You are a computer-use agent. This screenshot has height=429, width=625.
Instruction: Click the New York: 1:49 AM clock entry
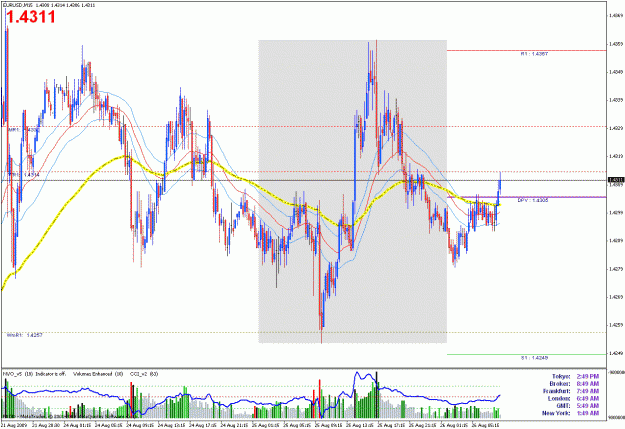pos(570,413)
